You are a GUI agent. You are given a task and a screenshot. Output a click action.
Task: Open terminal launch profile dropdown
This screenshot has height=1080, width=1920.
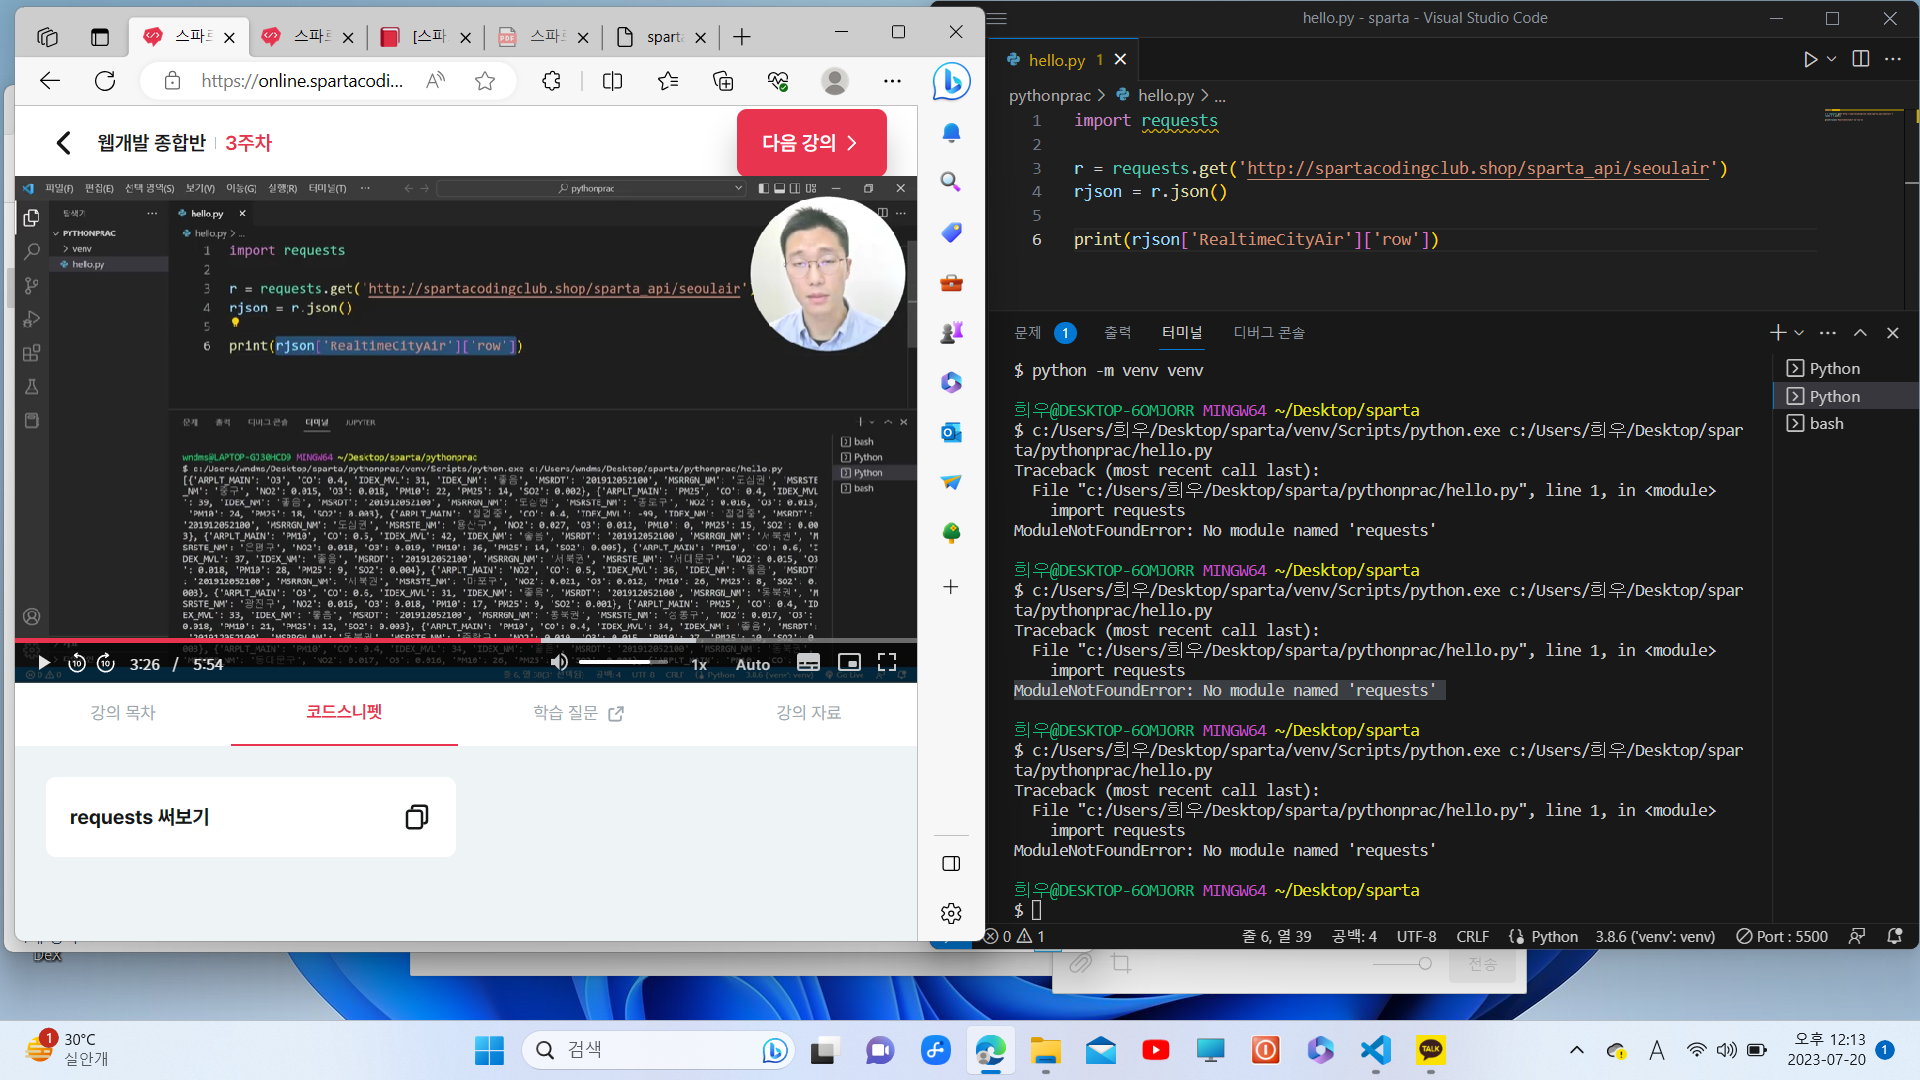[1799, 333]
